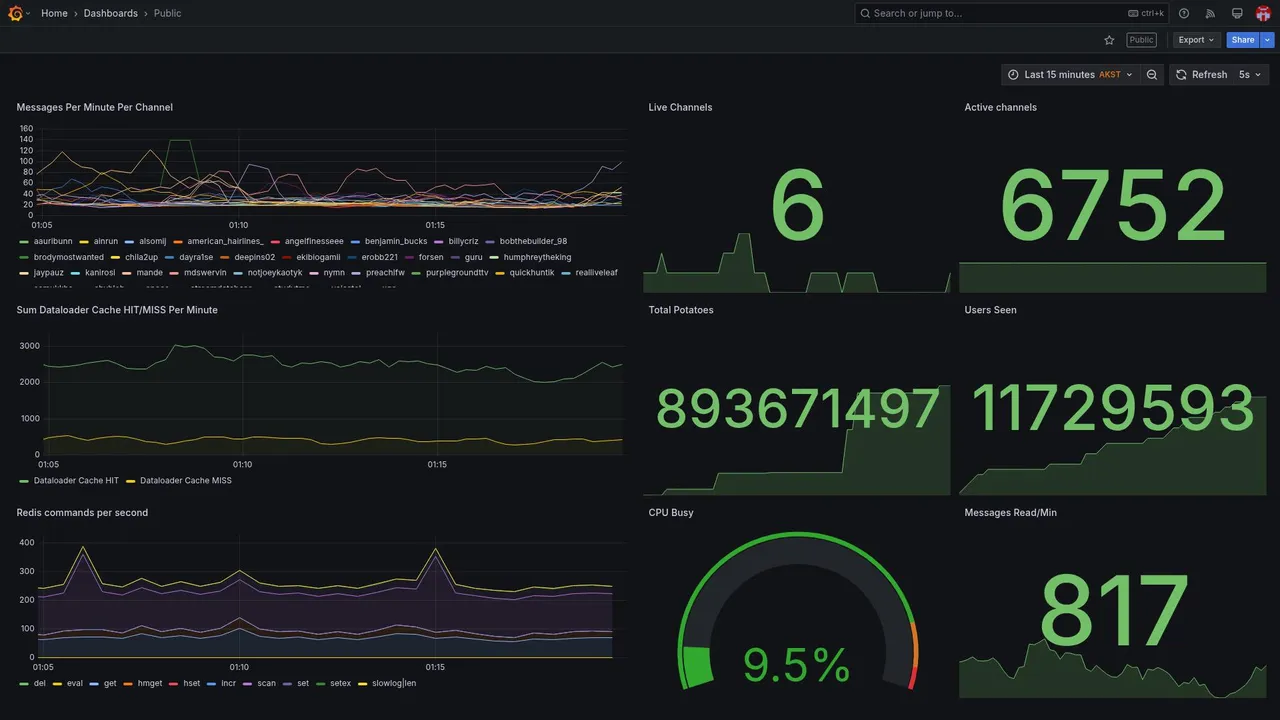This screenshot has height=720, width=1280.
Task: Toggle ainrun series in legend
Action: (106, 241)
